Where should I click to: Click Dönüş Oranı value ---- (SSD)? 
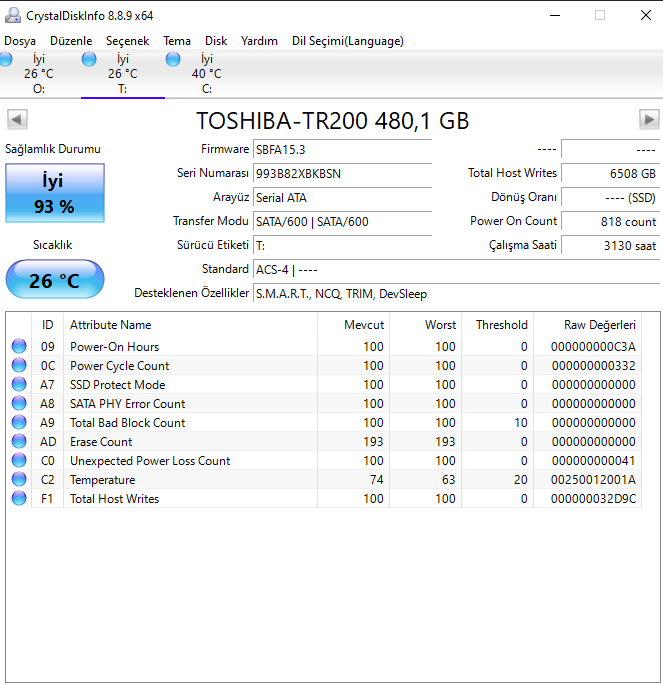click(610, 198)
